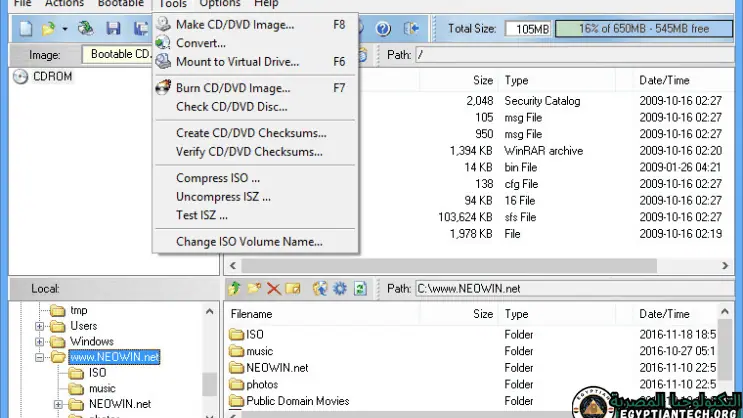This screenshot has width=743, height=418.
Task: Select Test ISZ menu entry
Action: [255, 215]
